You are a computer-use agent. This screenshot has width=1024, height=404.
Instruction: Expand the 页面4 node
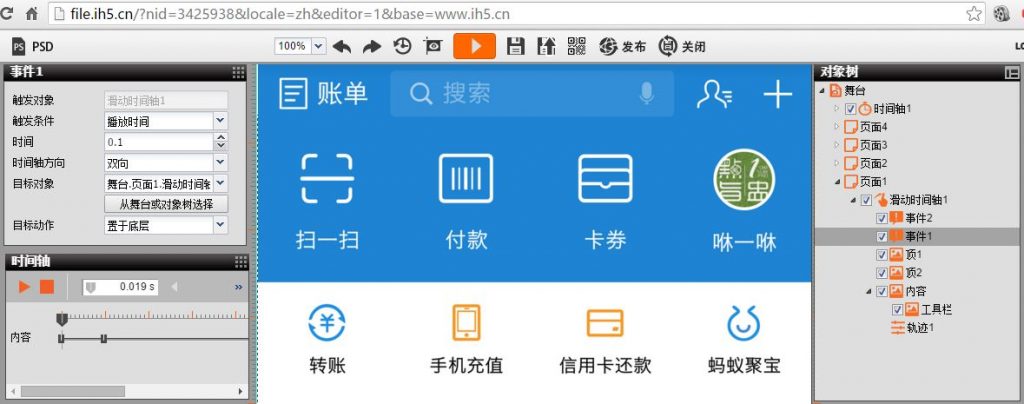point(836,126)
